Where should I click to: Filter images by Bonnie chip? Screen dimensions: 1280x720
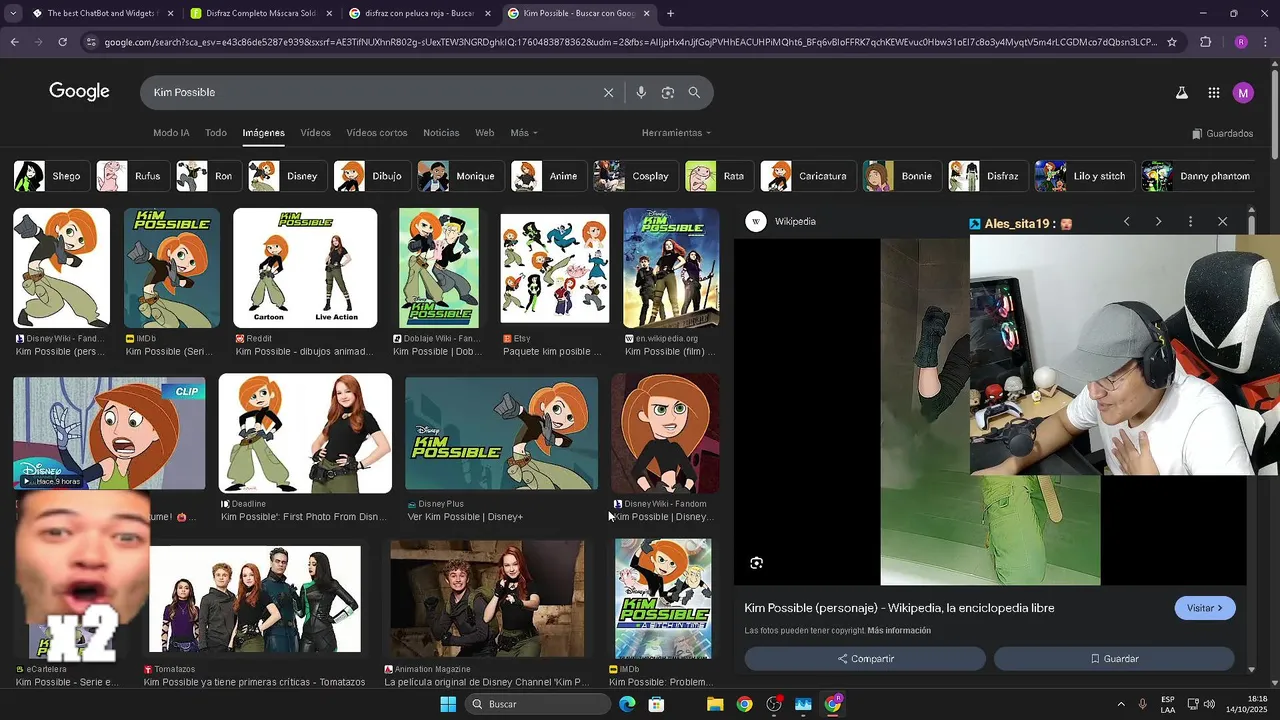point(901,176)
